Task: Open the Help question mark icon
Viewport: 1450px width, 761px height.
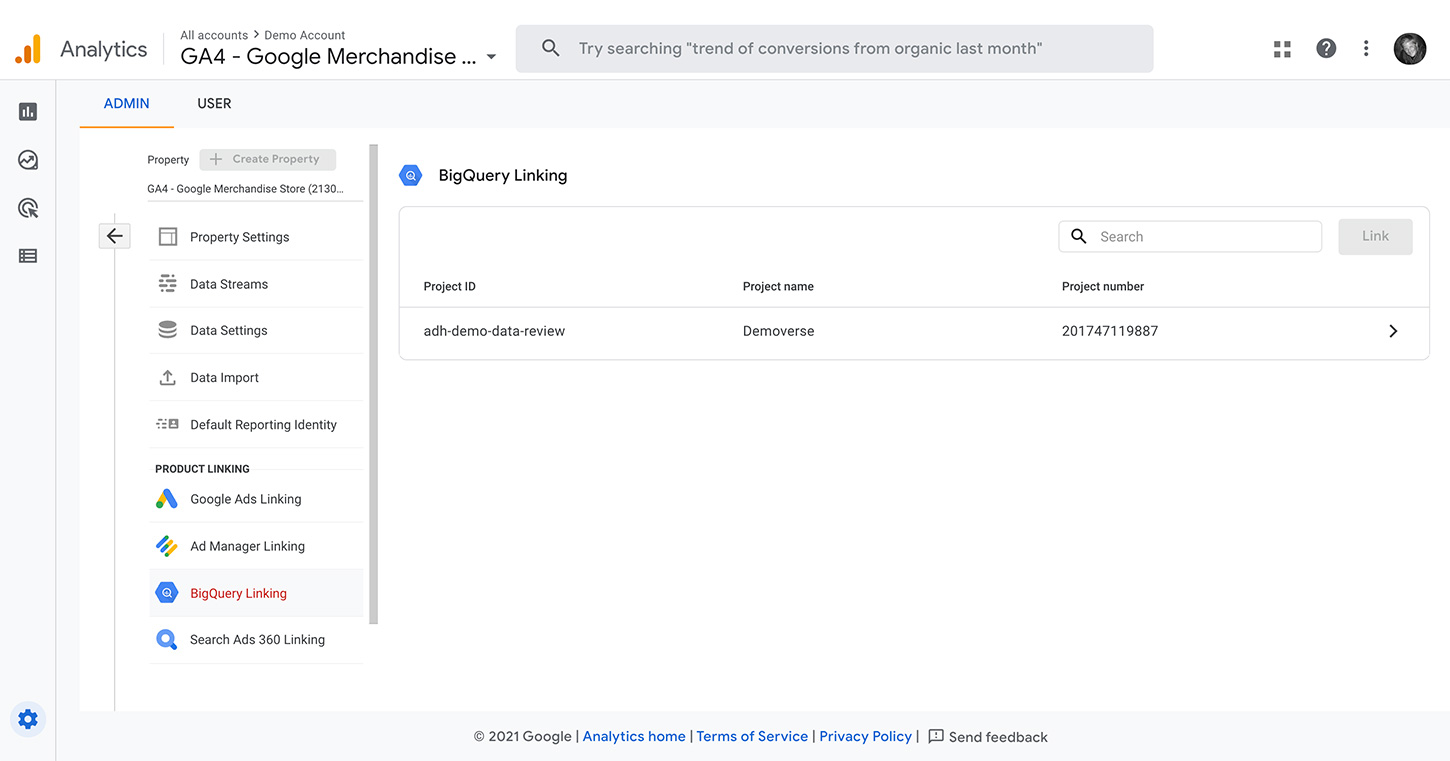Action: point(1326,48)
